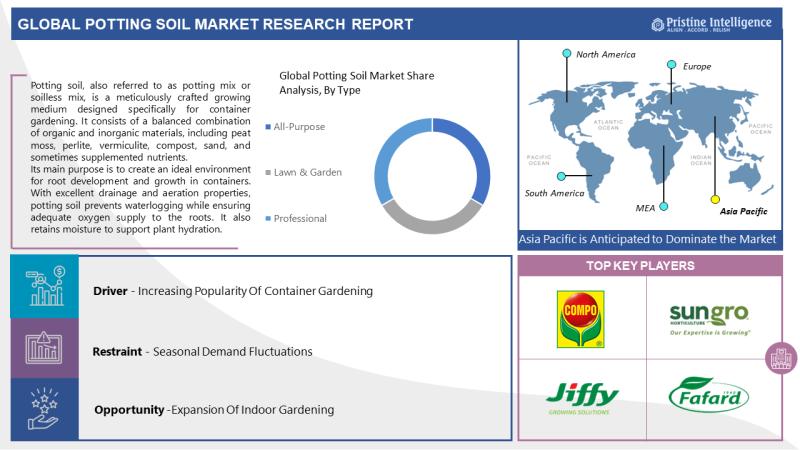Click the North America map marker
Image resolution: width=800 pixels, height=450 pixels.
tap(566, 53)
